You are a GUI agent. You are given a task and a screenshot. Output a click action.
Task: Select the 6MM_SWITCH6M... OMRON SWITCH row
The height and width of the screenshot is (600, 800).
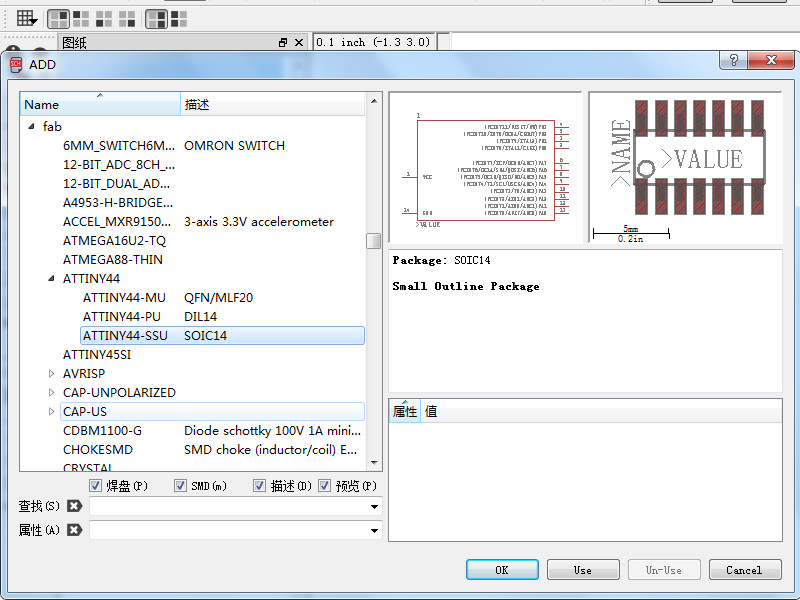[212, 145]
